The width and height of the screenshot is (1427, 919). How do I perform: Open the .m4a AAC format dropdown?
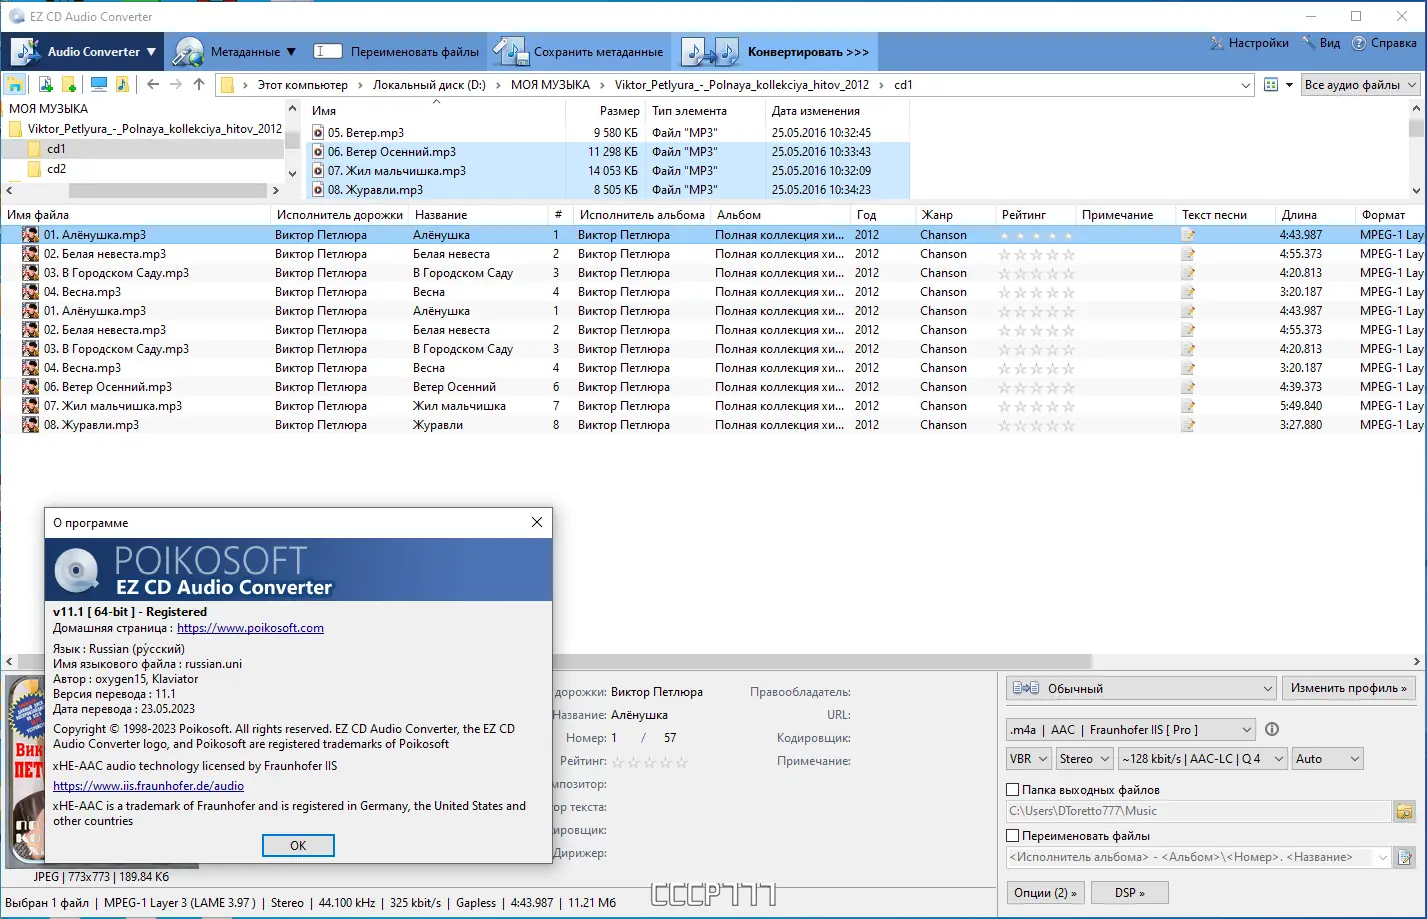[1130, 729]
